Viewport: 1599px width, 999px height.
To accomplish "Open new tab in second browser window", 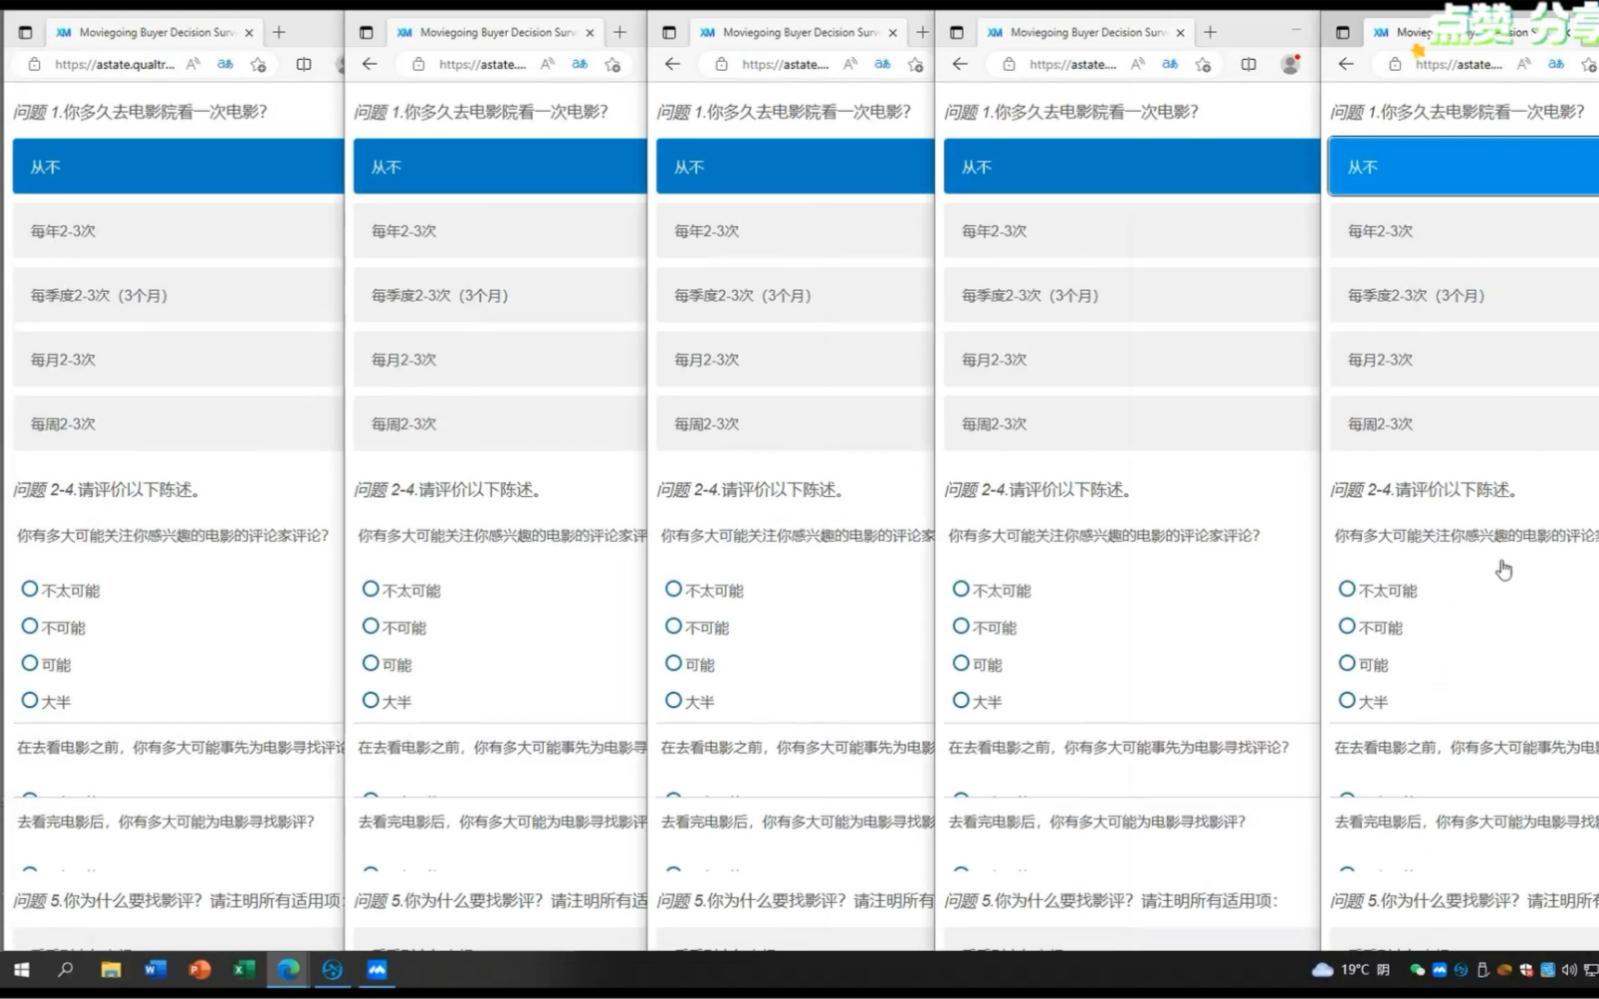I will click(x=620, y=32).
